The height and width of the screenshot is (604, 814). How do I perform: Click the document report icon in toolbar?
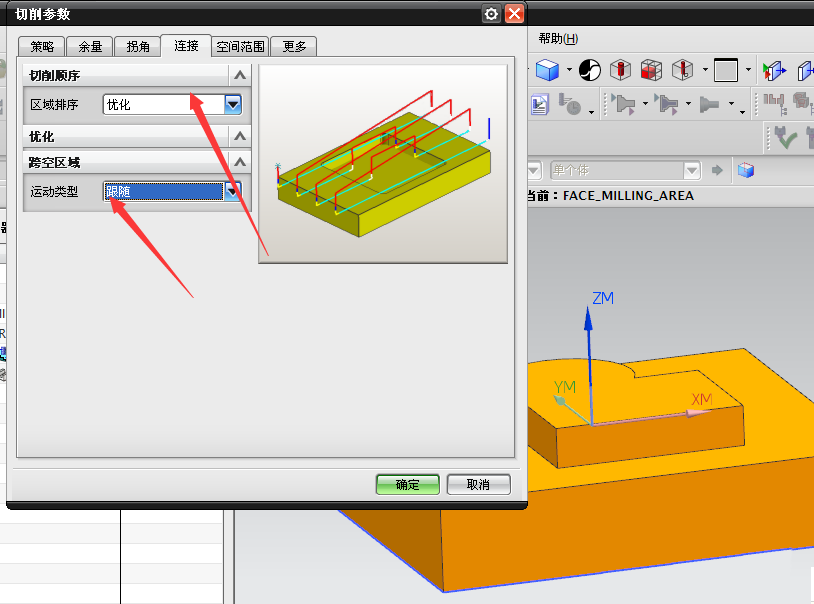click(540, 104)
